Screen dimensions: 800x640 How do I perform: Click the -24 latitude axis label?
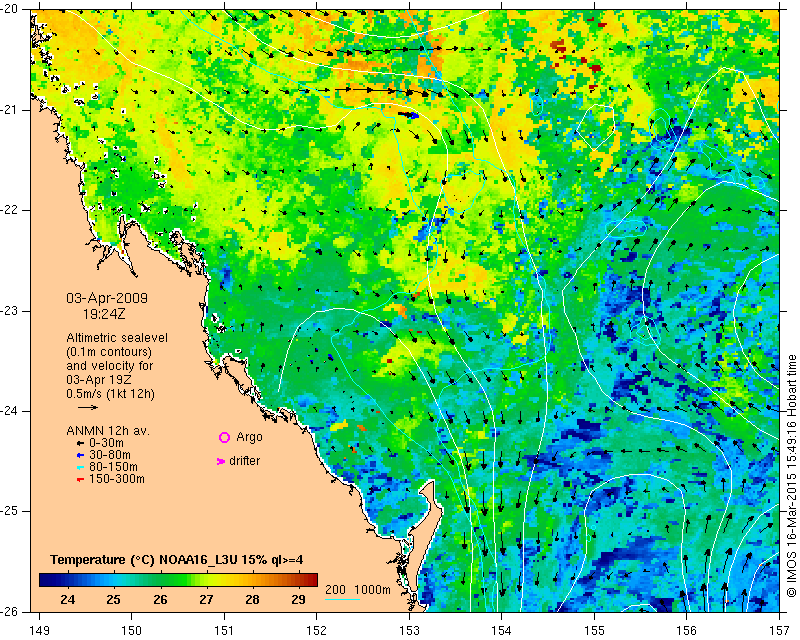pyautogui.click(x=11, y=411)
